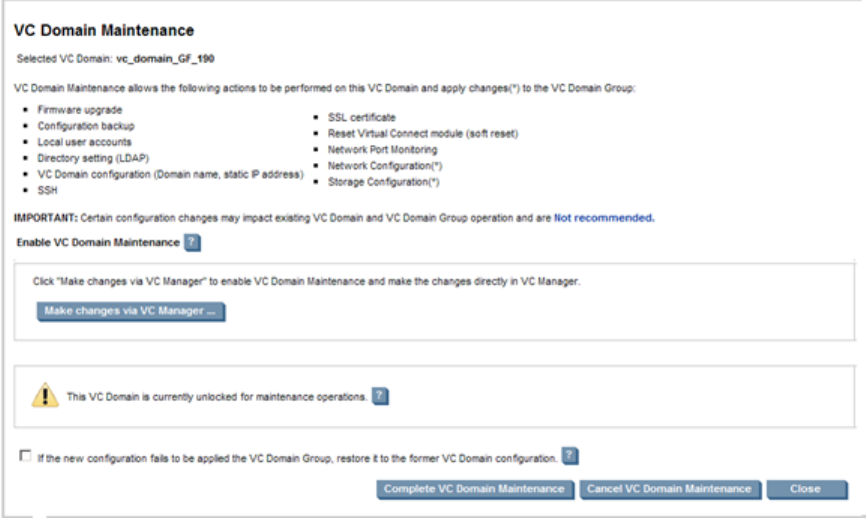Click the VC Domain Maintenance heading
Screen dimensions: 866x518
[x=104, y=32]
